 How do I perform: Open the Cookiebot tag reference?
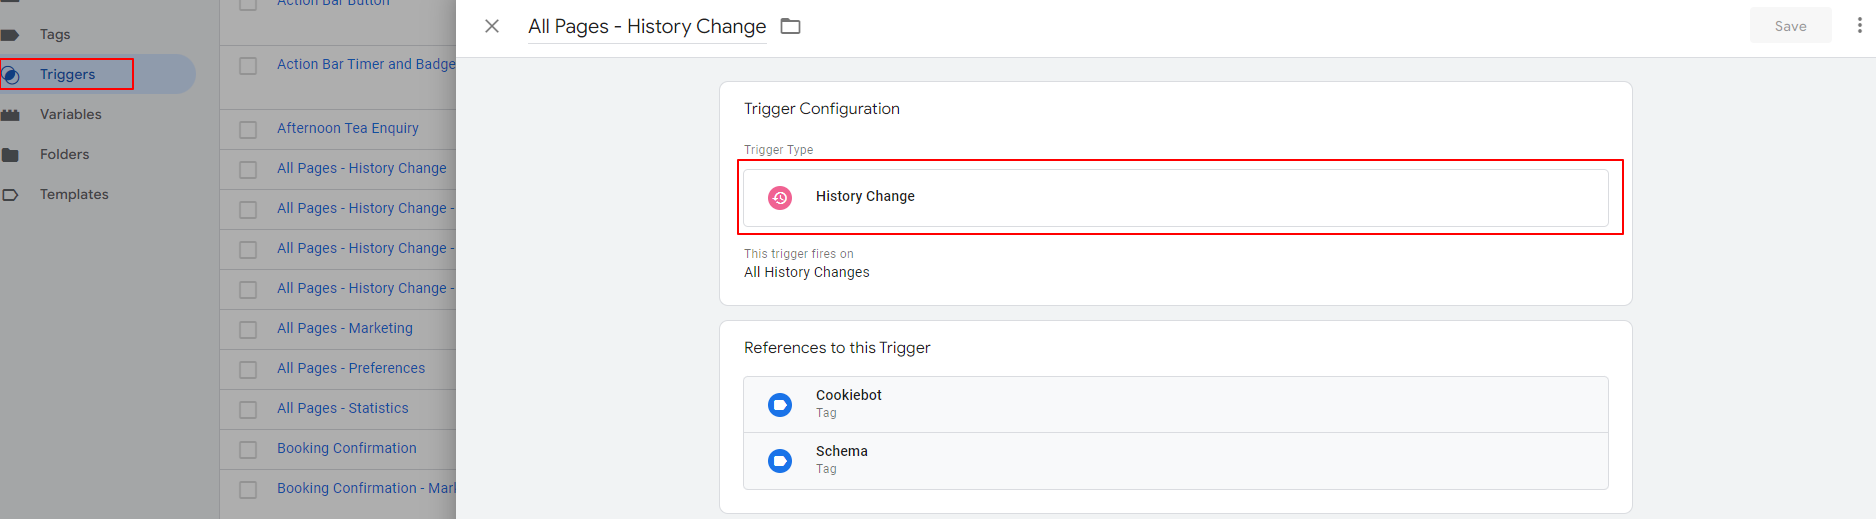pyautogui.click(x=1175, y=404)
